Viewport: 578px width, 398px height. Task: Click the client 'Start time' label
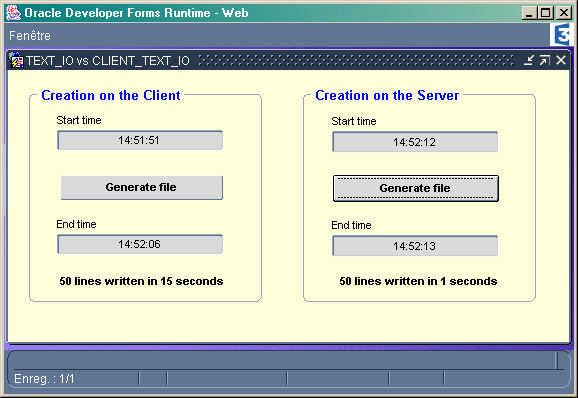(79, 120)
